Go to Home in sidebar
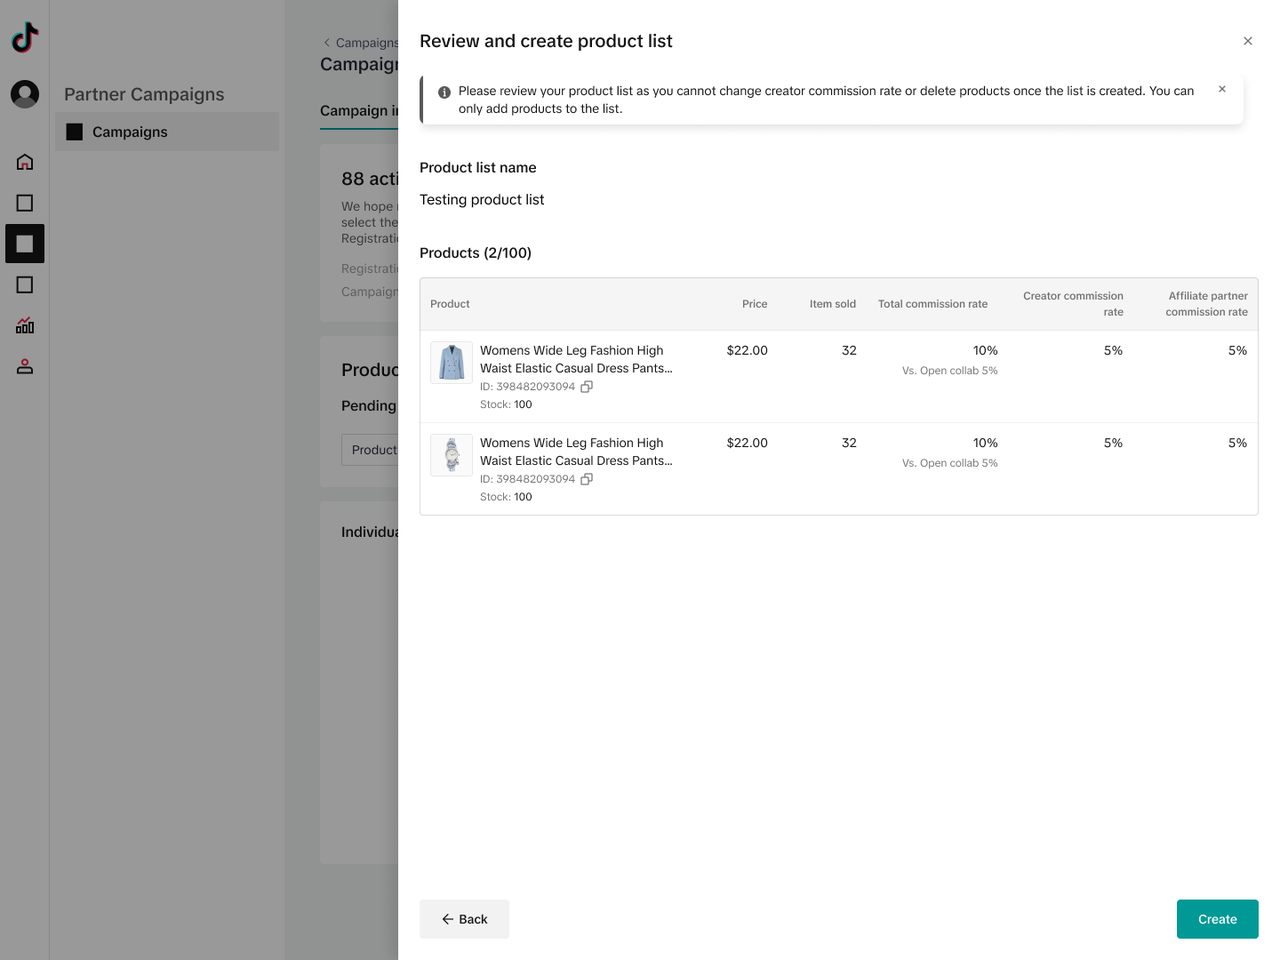Viewport: 1280px width, 960px height. 25,162
